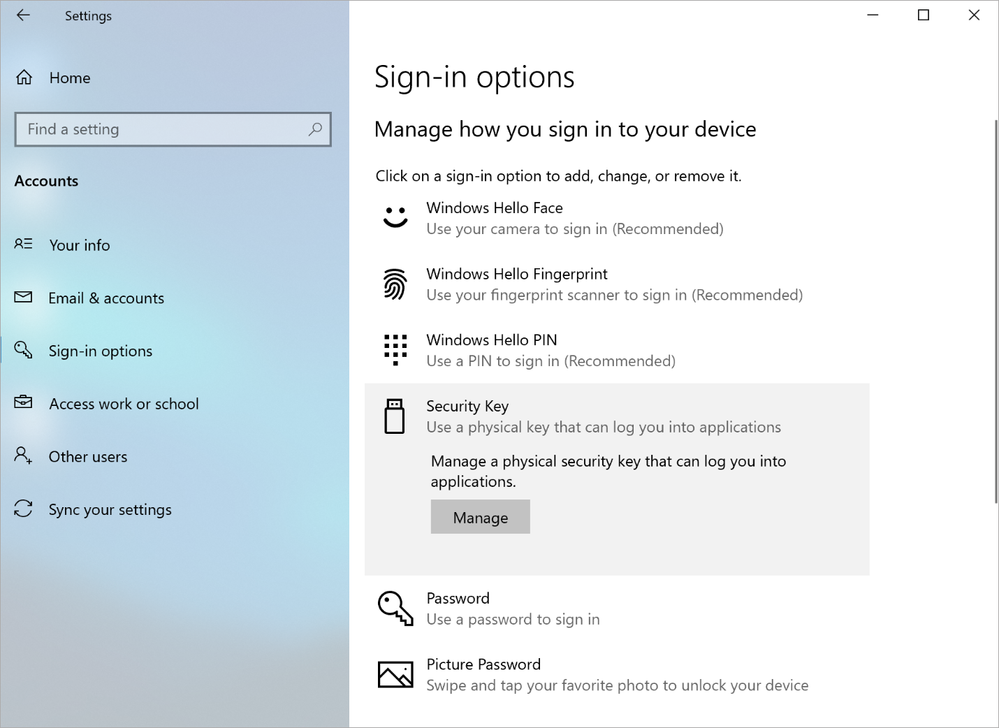Collapse the Security Key section
The image size is (999, 728).
(x=617, y=416)
